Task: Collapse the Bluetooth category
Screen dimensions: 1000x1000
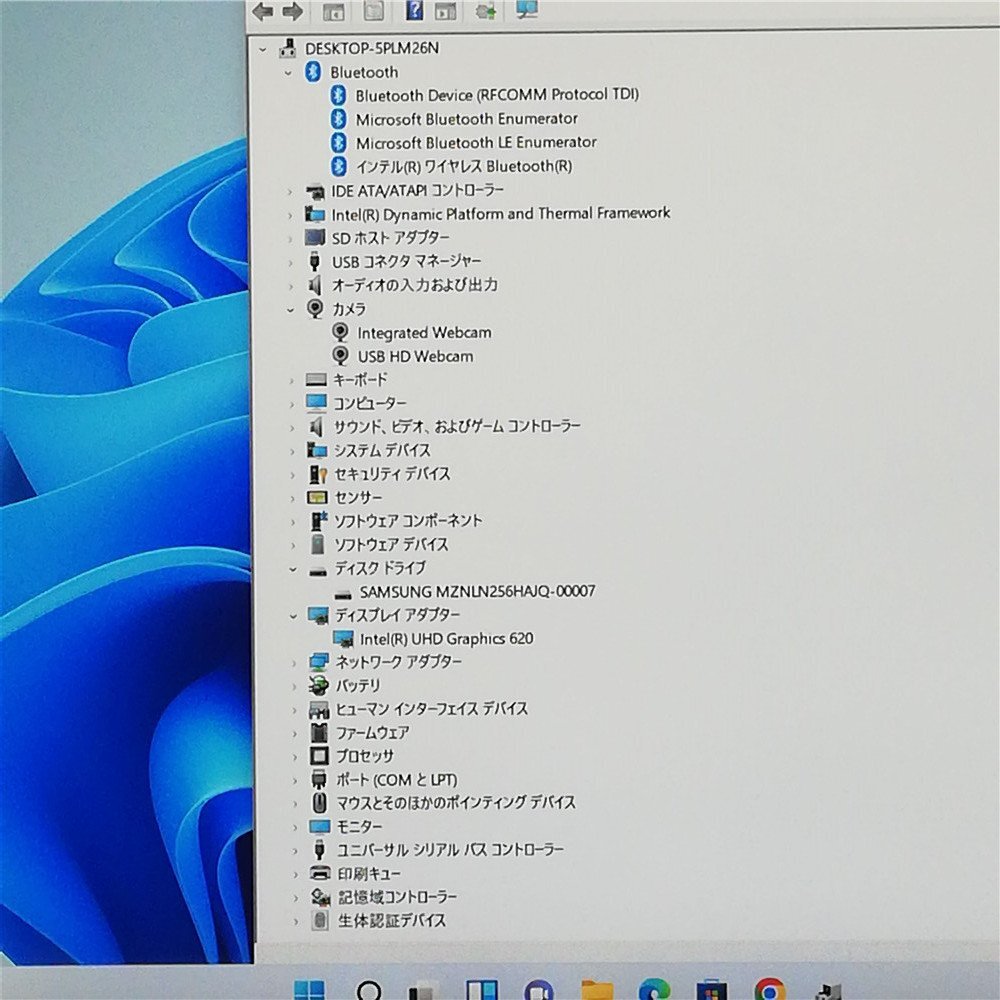Action: (288, 73)
